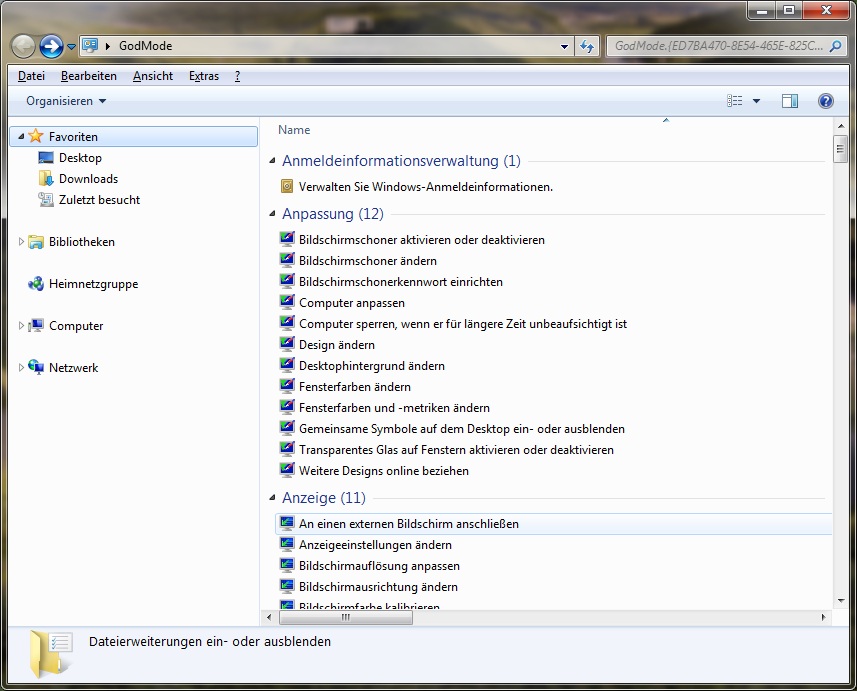Screen dimensions: 857x691
Task: Click the Back navigation arrow button
Action: (24, 46)
